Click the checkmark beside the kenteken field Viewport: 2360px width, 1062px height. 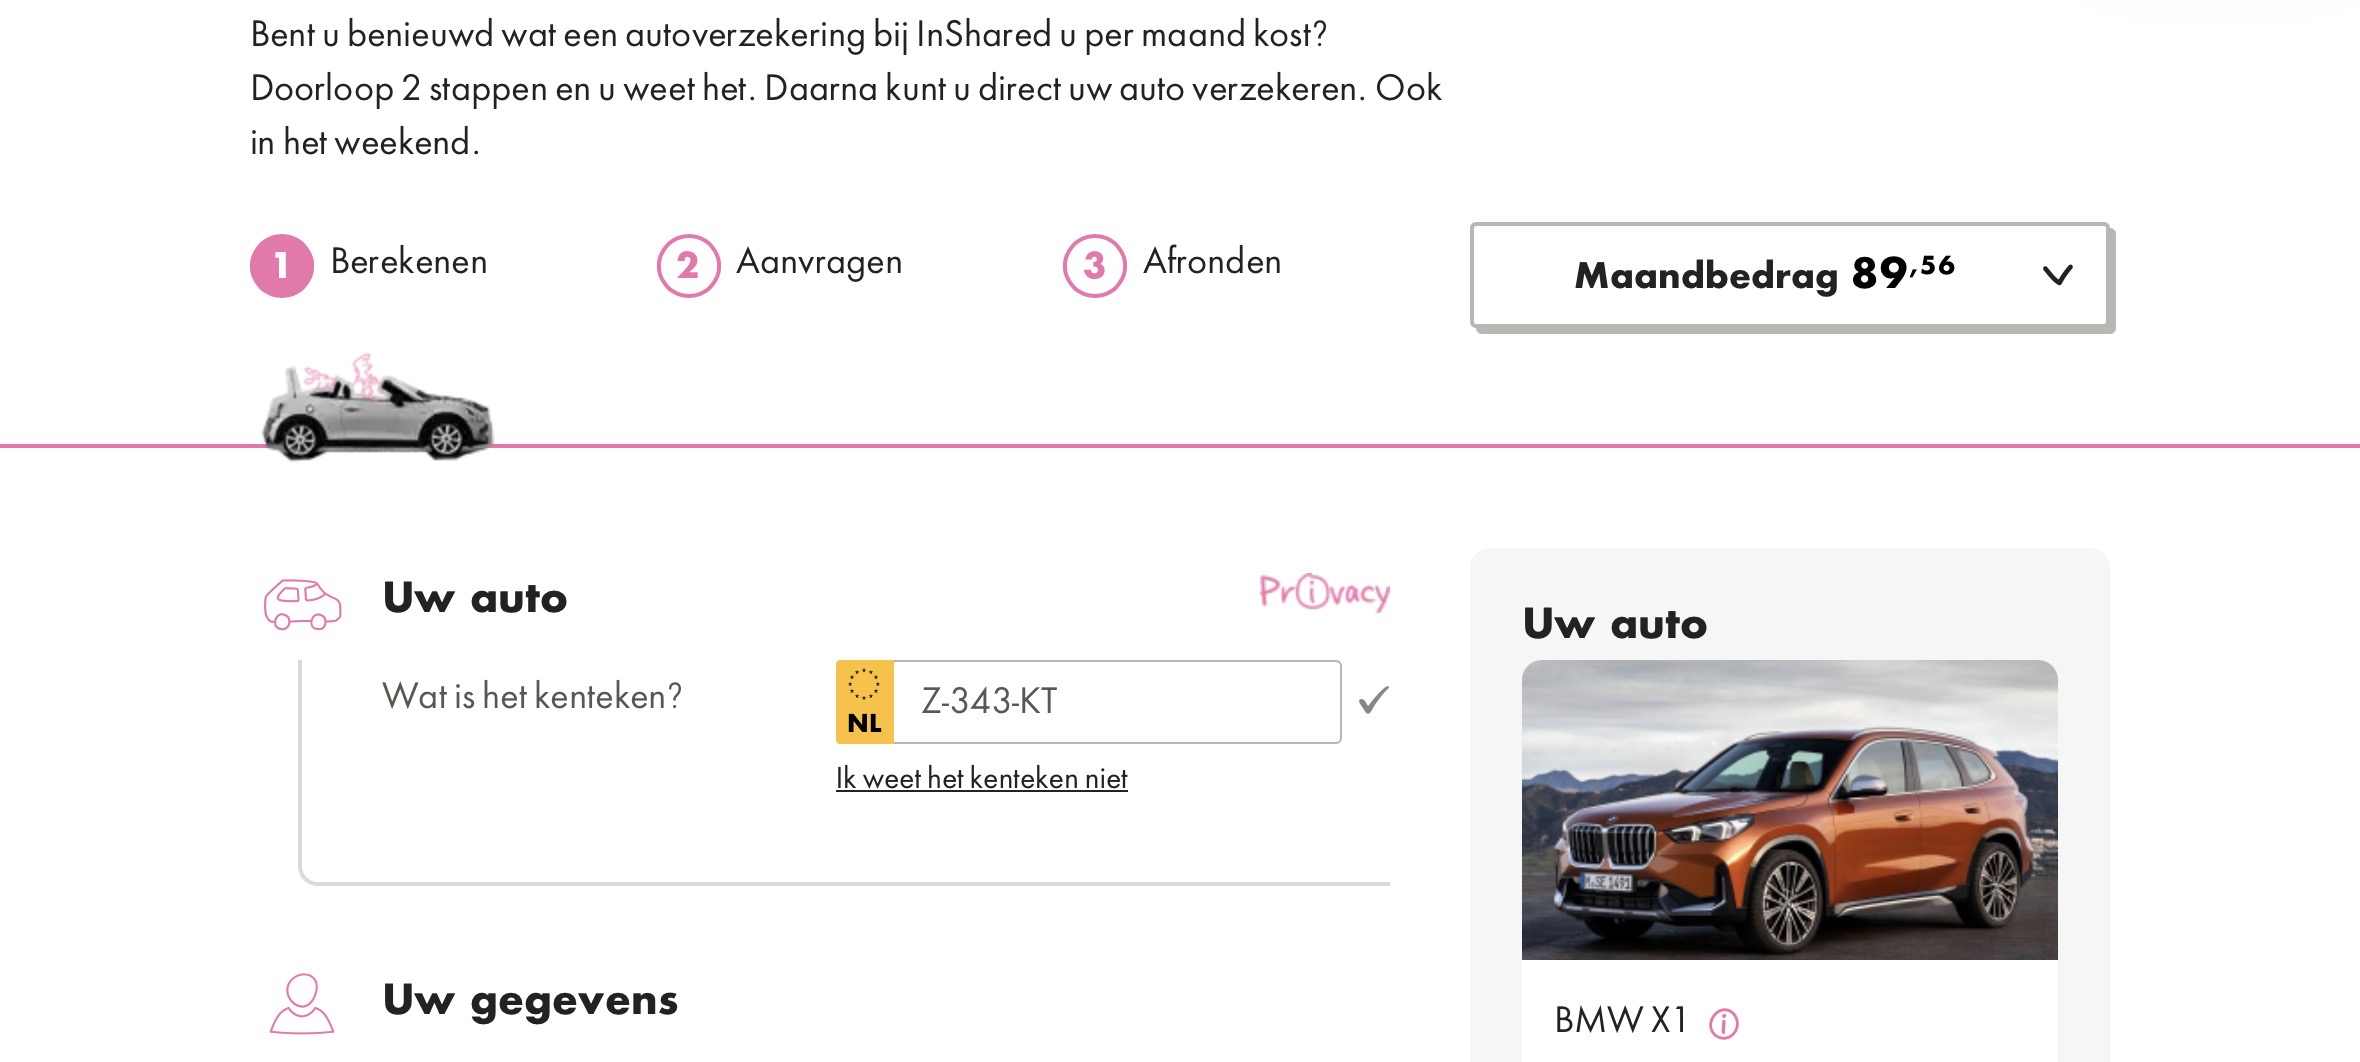point(1374,700)
